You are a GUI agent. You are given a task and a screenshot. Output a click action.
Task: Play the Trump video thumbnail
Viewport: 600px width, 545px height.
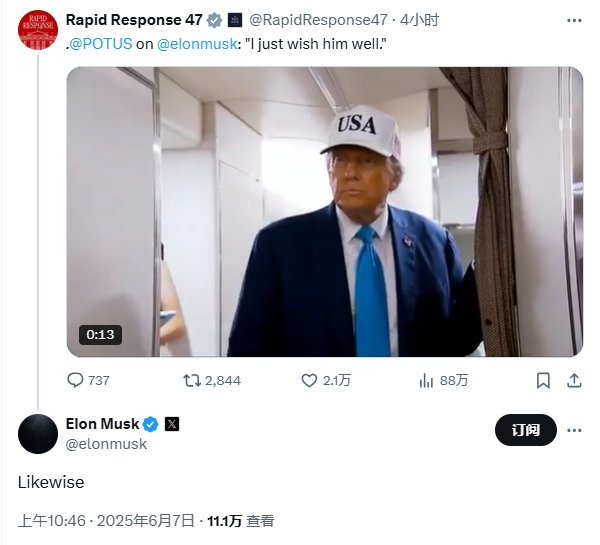pos(325,212)
